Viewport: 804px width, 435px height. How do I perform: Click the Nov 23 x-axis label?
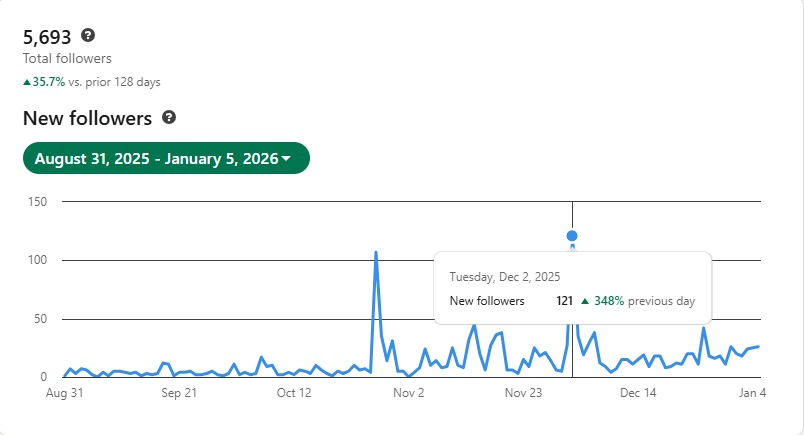click(524, 393)
